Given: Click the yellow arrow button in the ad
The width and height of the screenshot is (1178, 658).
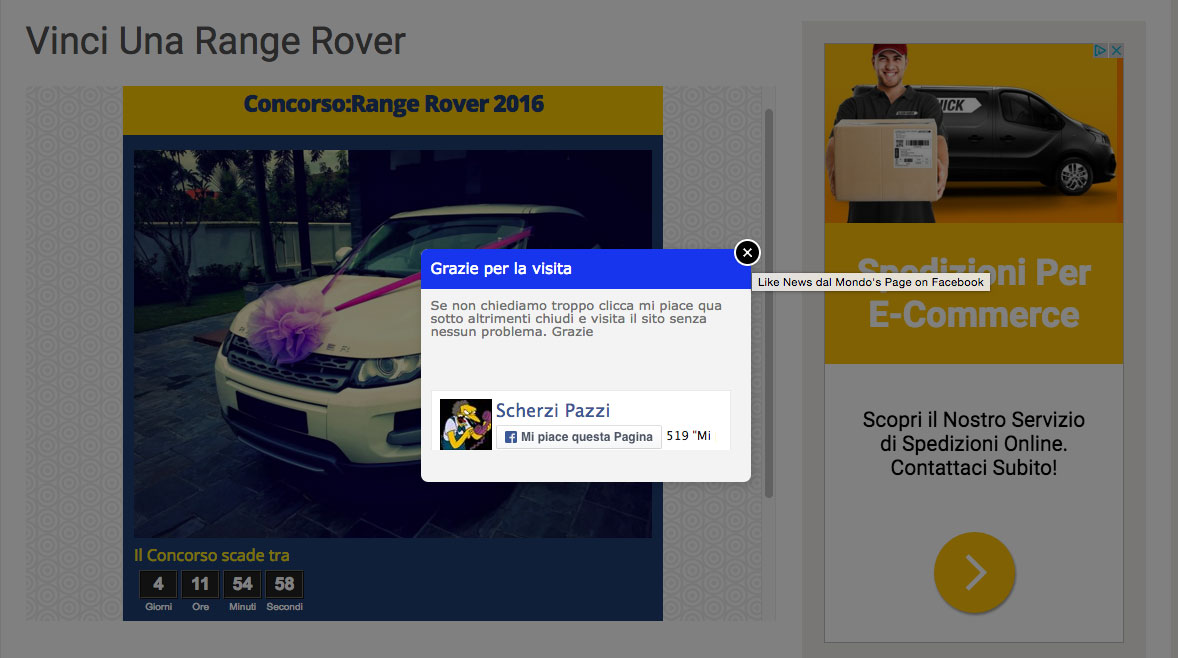Looking at the screenshot, I should [974, 572].
